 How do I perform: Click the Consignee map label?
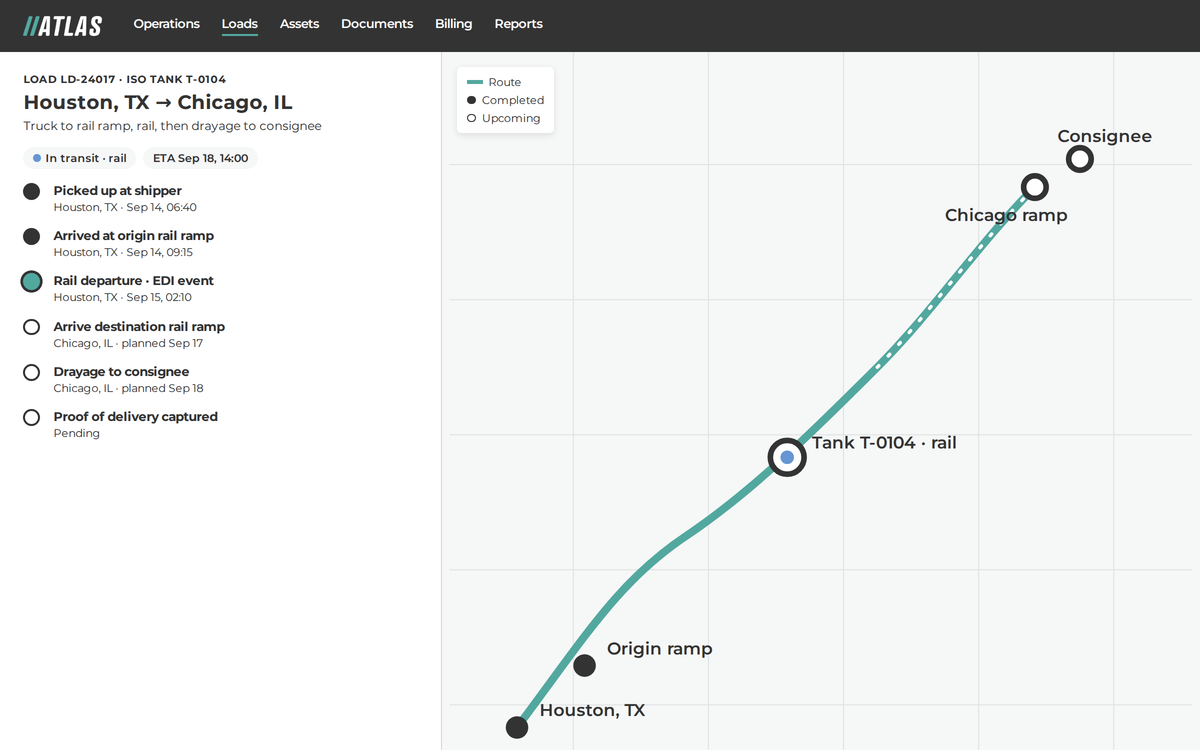[x=1105, y=137]
